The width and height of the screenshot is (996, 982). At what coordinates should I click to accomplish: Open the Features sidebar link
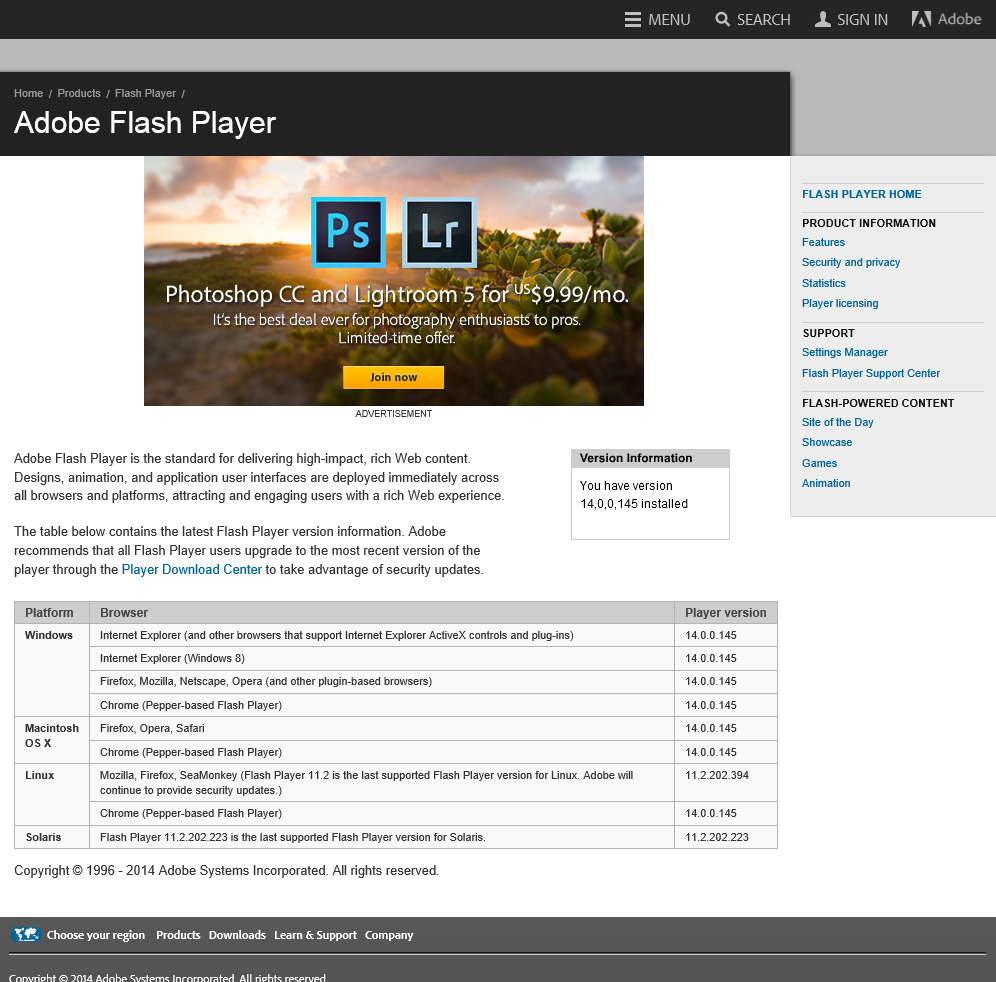point(823,242)
